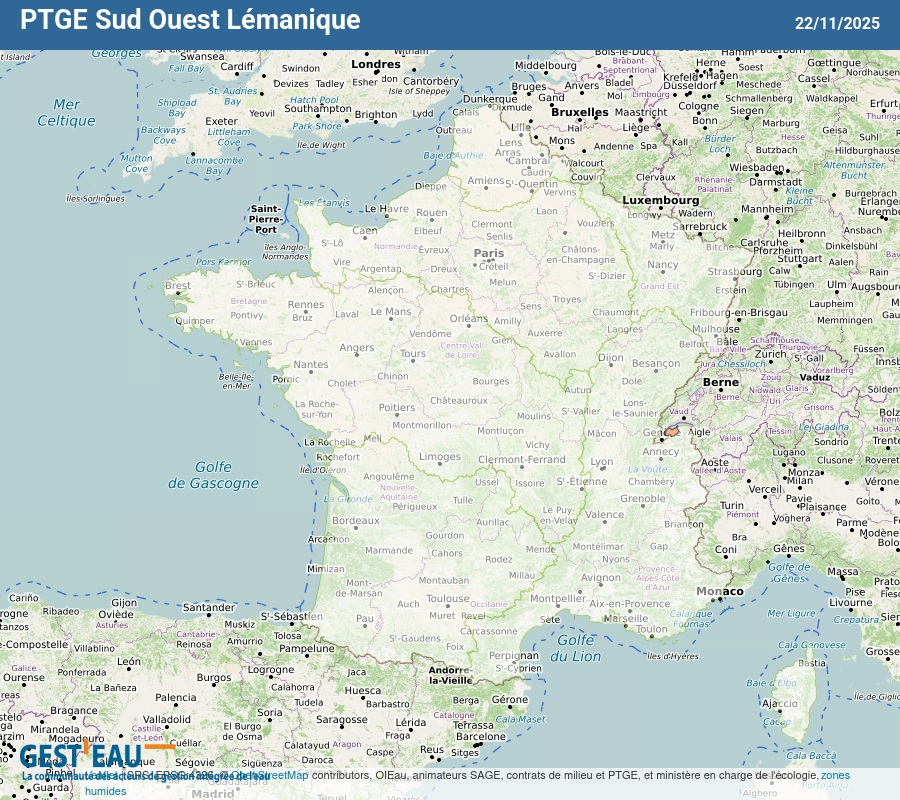Click the Lyon city marker
The image size is (900, 800).
click(x=601, y=470)
